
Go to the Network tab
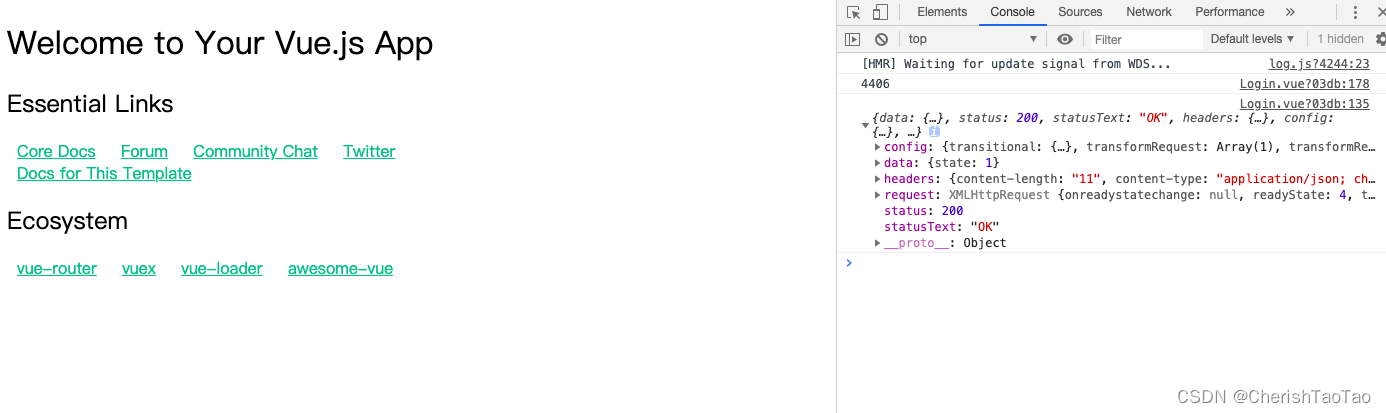point(1149,12)
